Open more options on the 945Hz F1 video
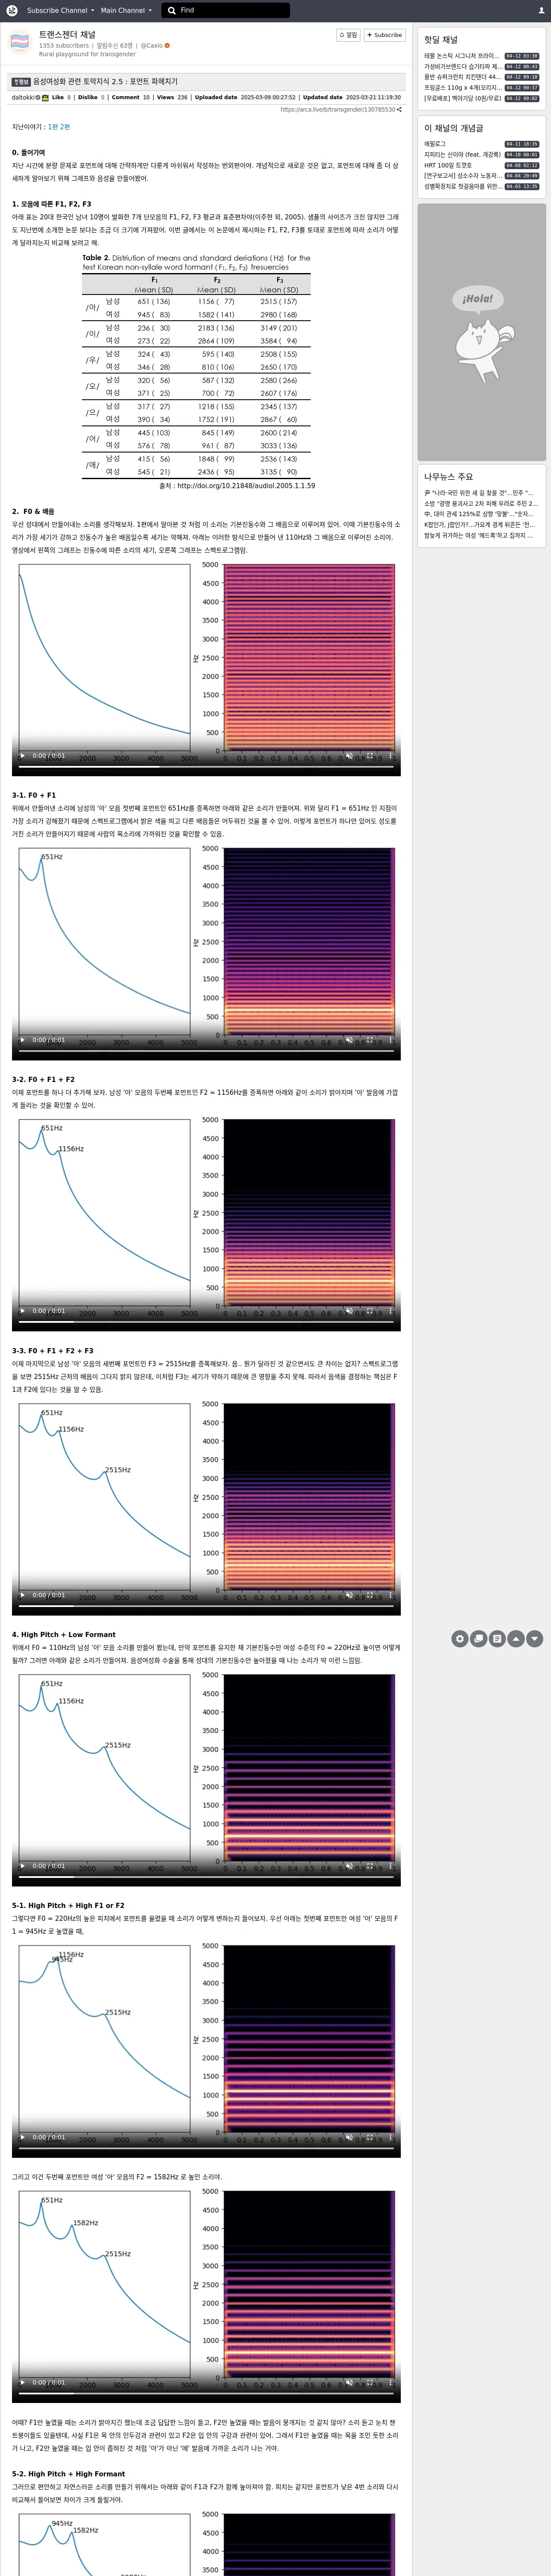This screenshot has height=2576, width=551. click(x=390, y=2137)
